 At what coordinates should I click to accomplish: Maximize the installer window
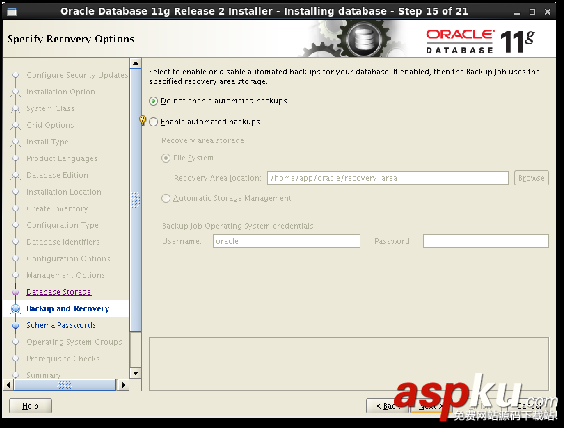tap(532, 12)
